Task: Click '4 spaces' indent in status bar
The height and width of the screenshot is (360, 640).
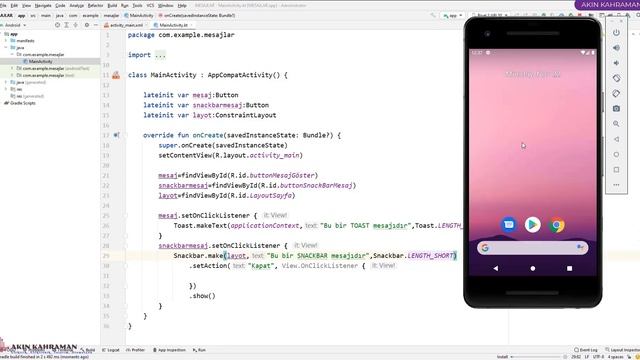Action: click(616, 357)
